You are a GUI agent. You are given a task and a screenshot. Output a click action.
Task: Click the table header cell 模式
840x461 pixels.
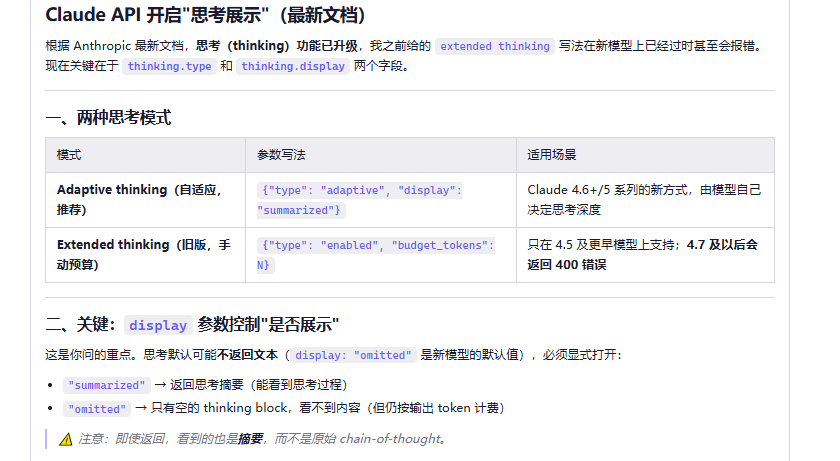point(145,155)
